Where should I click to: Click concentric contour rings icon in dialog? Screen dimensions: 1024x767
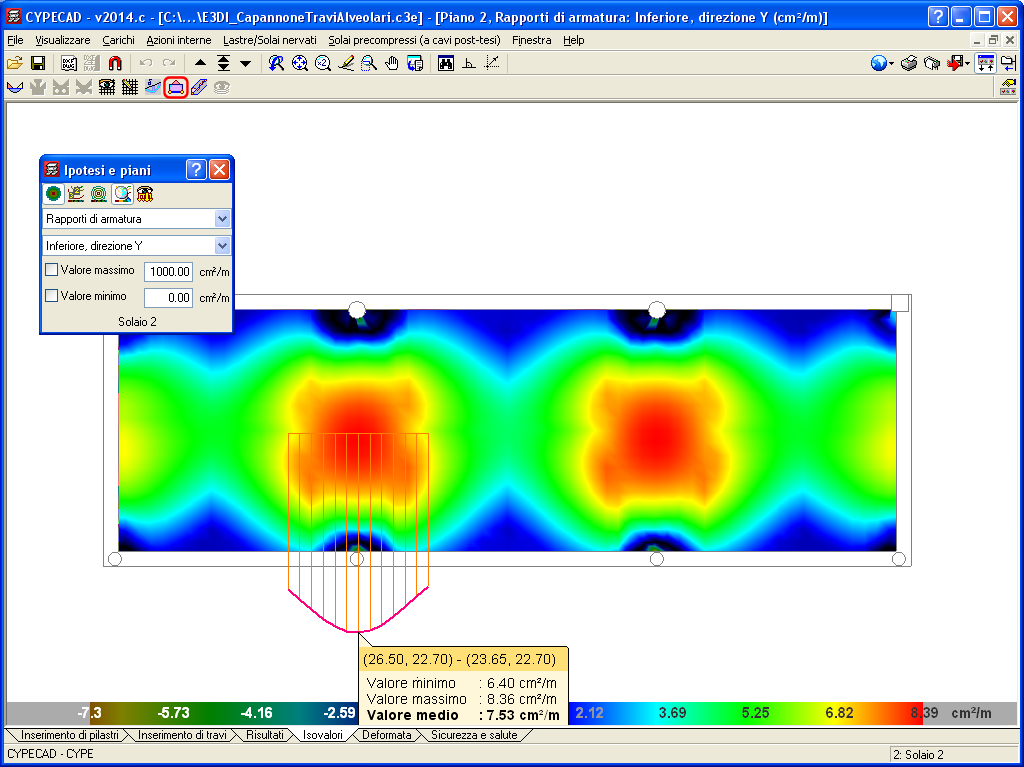(x=99, y=193)
